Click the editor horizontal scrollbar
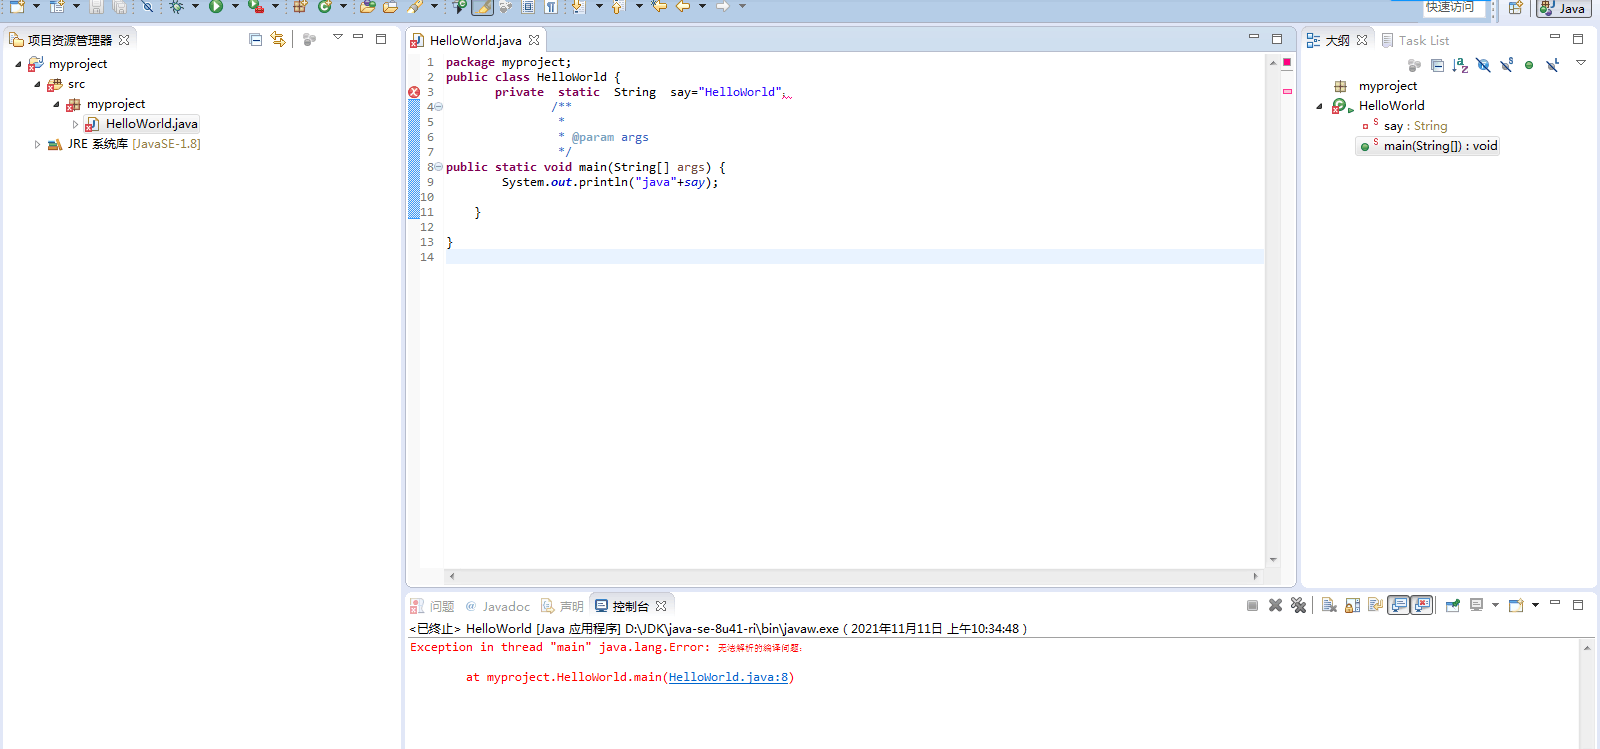The width and height of the screenshot is (1600, 749). coord(854,576)
